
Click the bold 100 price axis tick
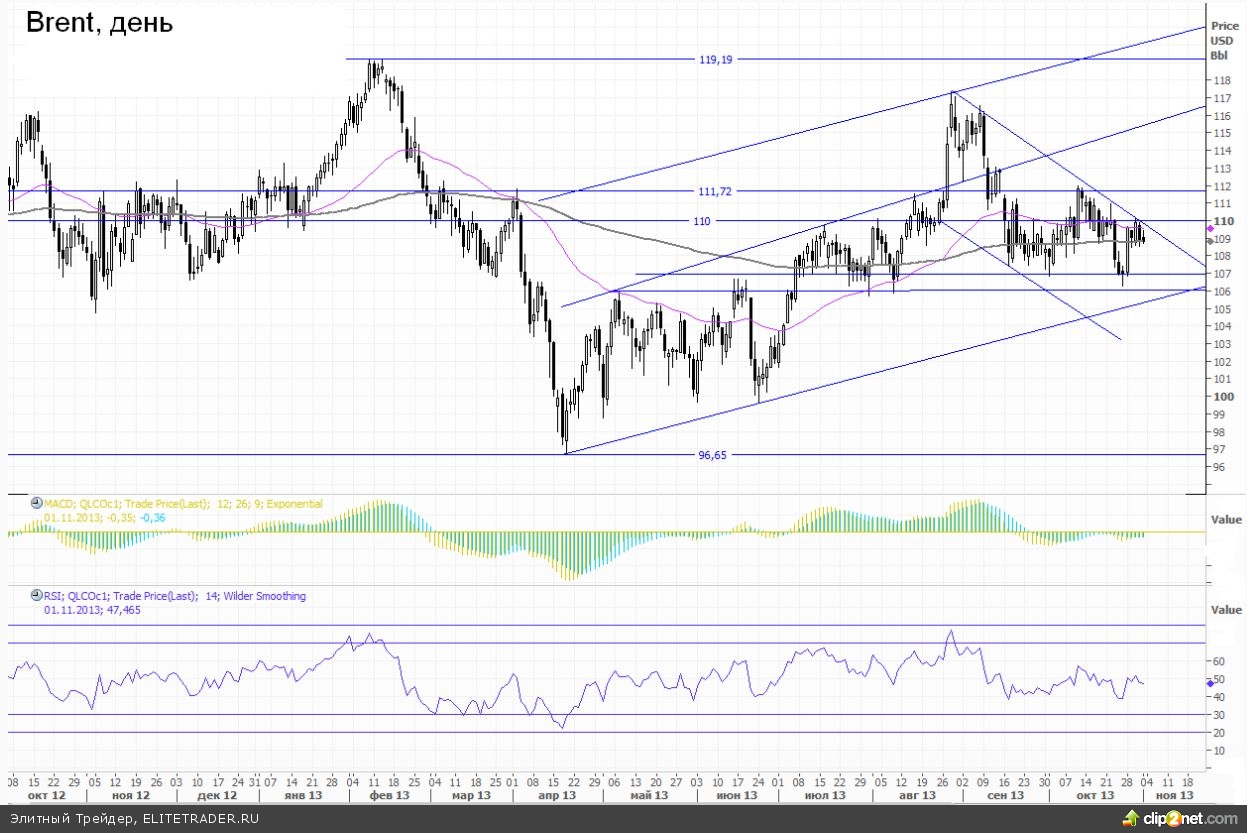pos(1219,396)
